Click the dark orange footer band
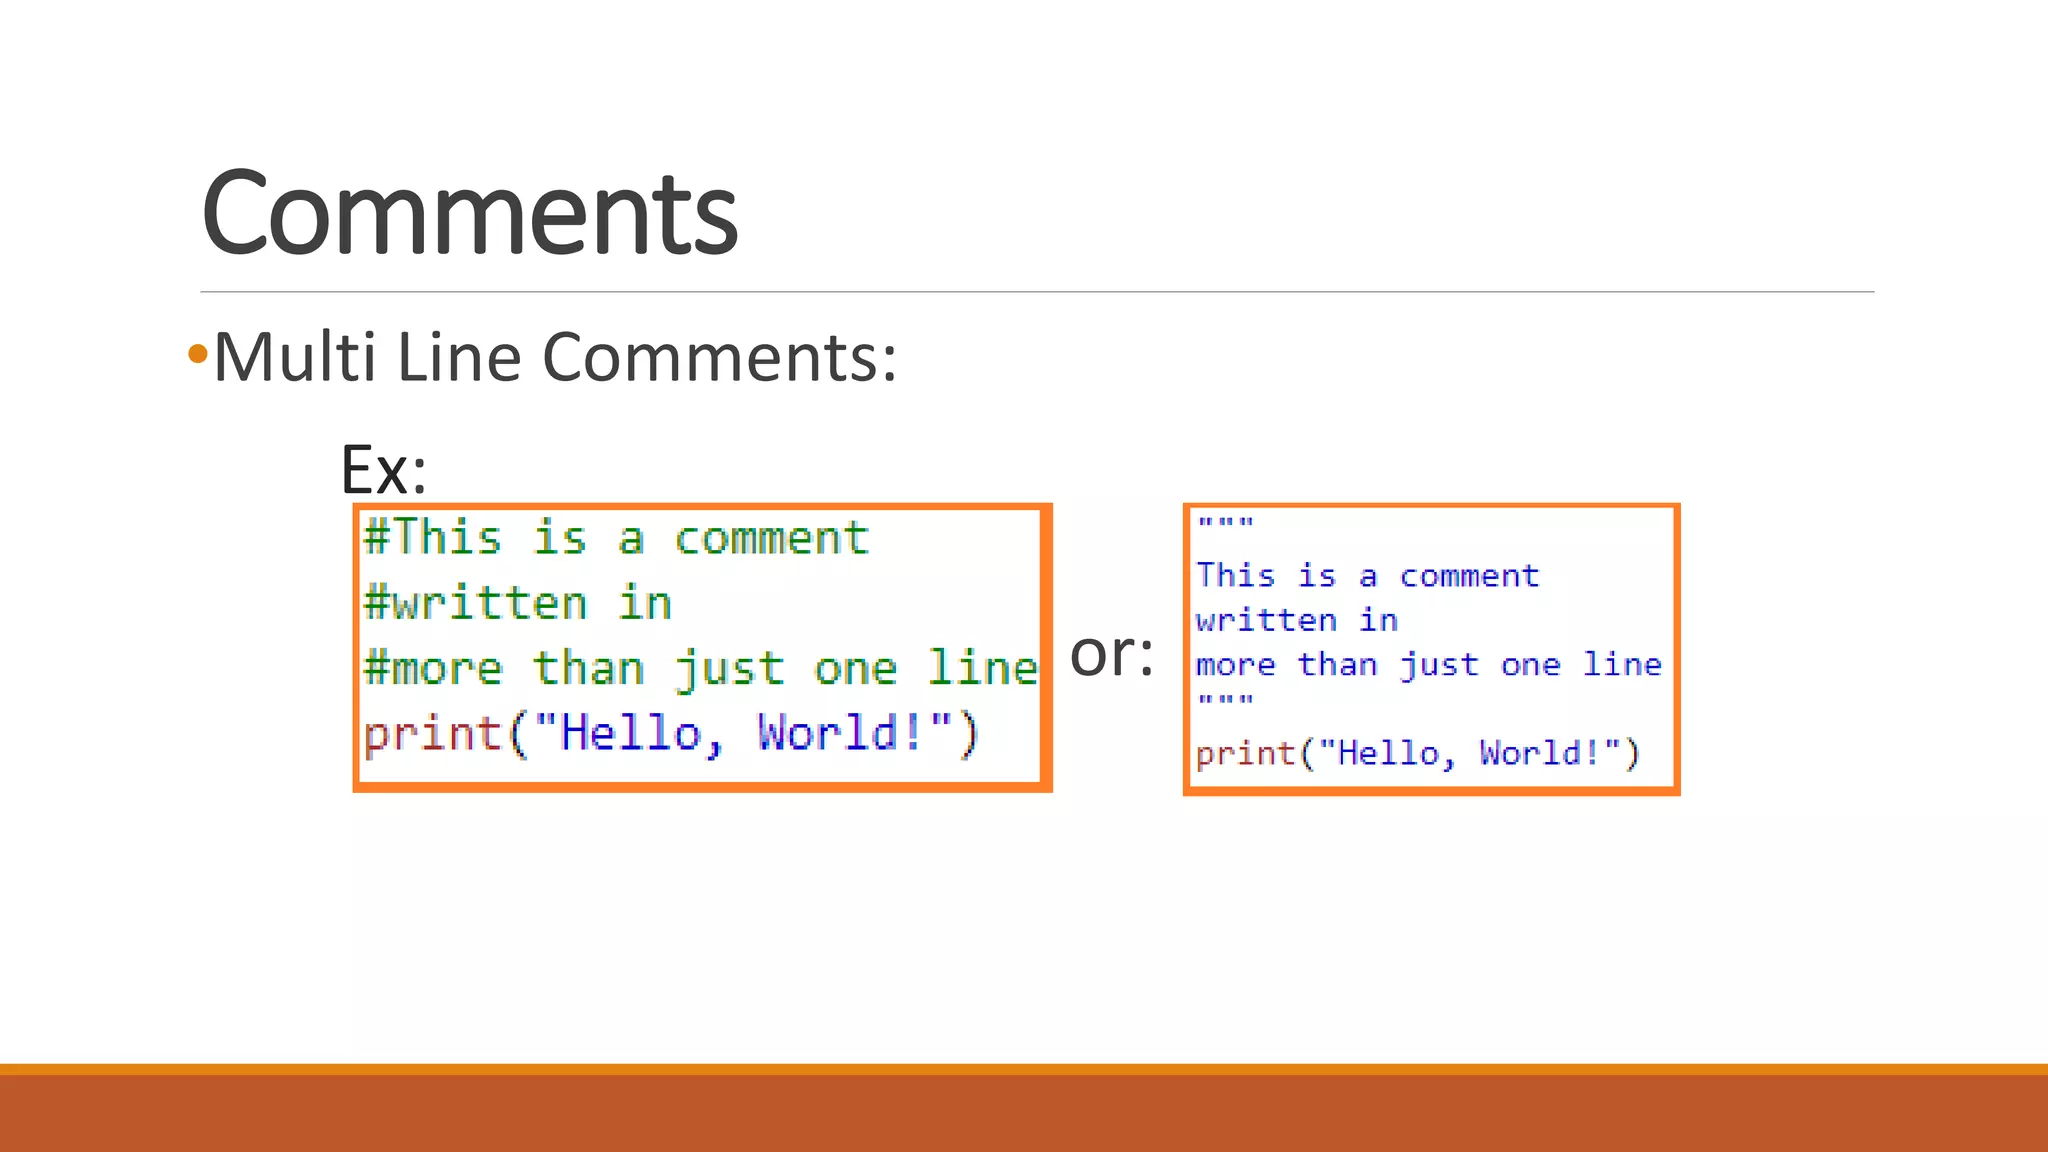 [x=1024, y=1115]
